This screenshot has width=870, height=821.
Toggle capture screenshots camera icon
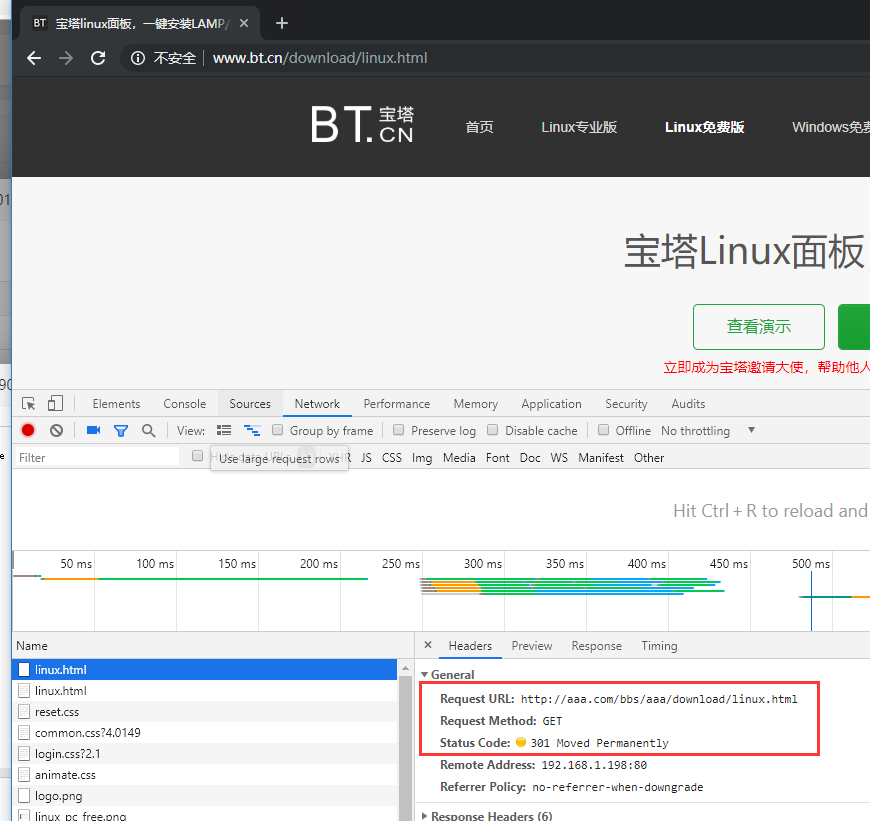tap(93, 430)
